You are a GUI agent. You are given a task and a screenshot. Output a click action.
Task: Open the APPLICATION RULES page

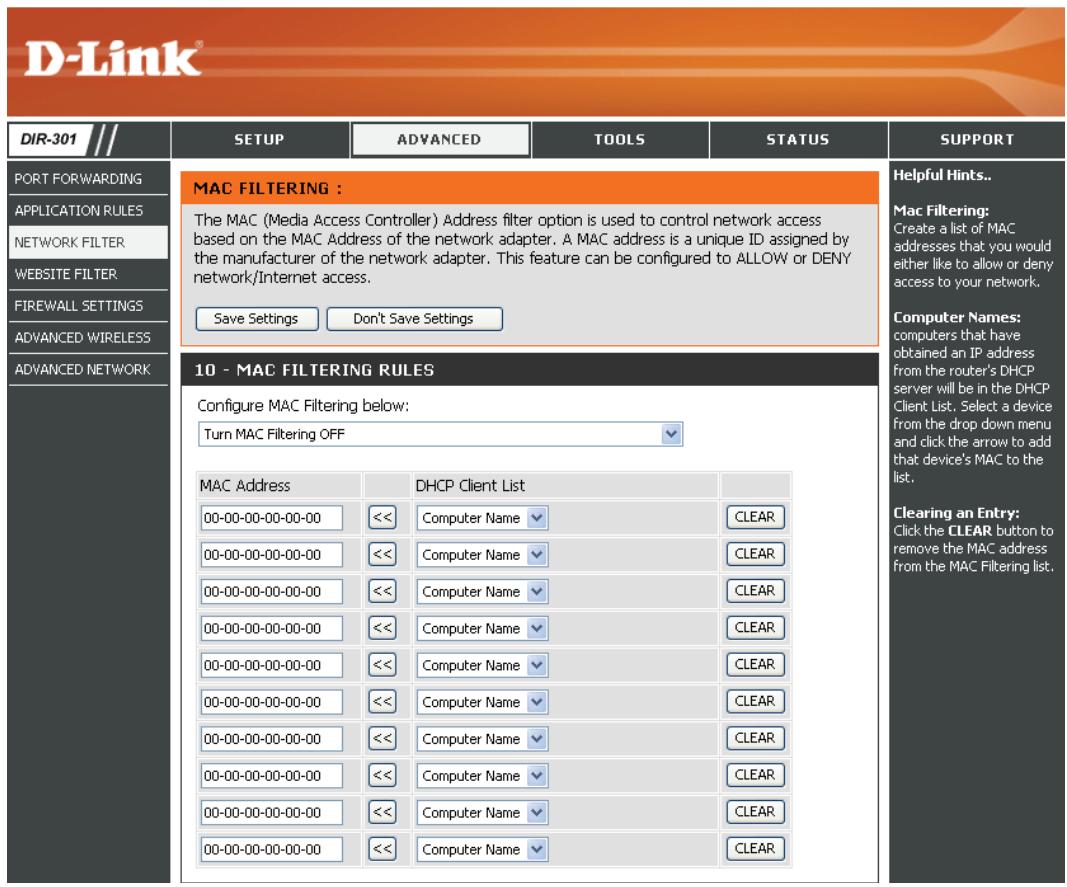[88, 210]
